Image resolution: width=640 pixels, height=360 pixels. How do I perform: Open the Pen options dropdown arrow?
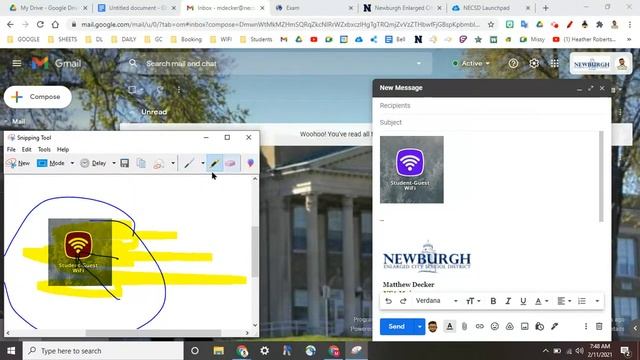coord(203,163)
